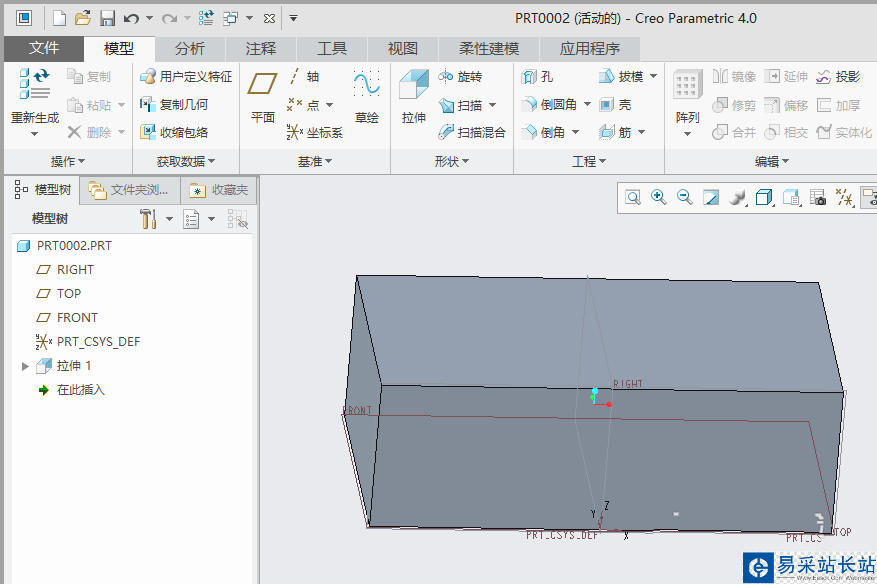877x584 pixels.
Task: Open the 基准 group dropdown
Action: pyautogui.click(x=315, y=161)
